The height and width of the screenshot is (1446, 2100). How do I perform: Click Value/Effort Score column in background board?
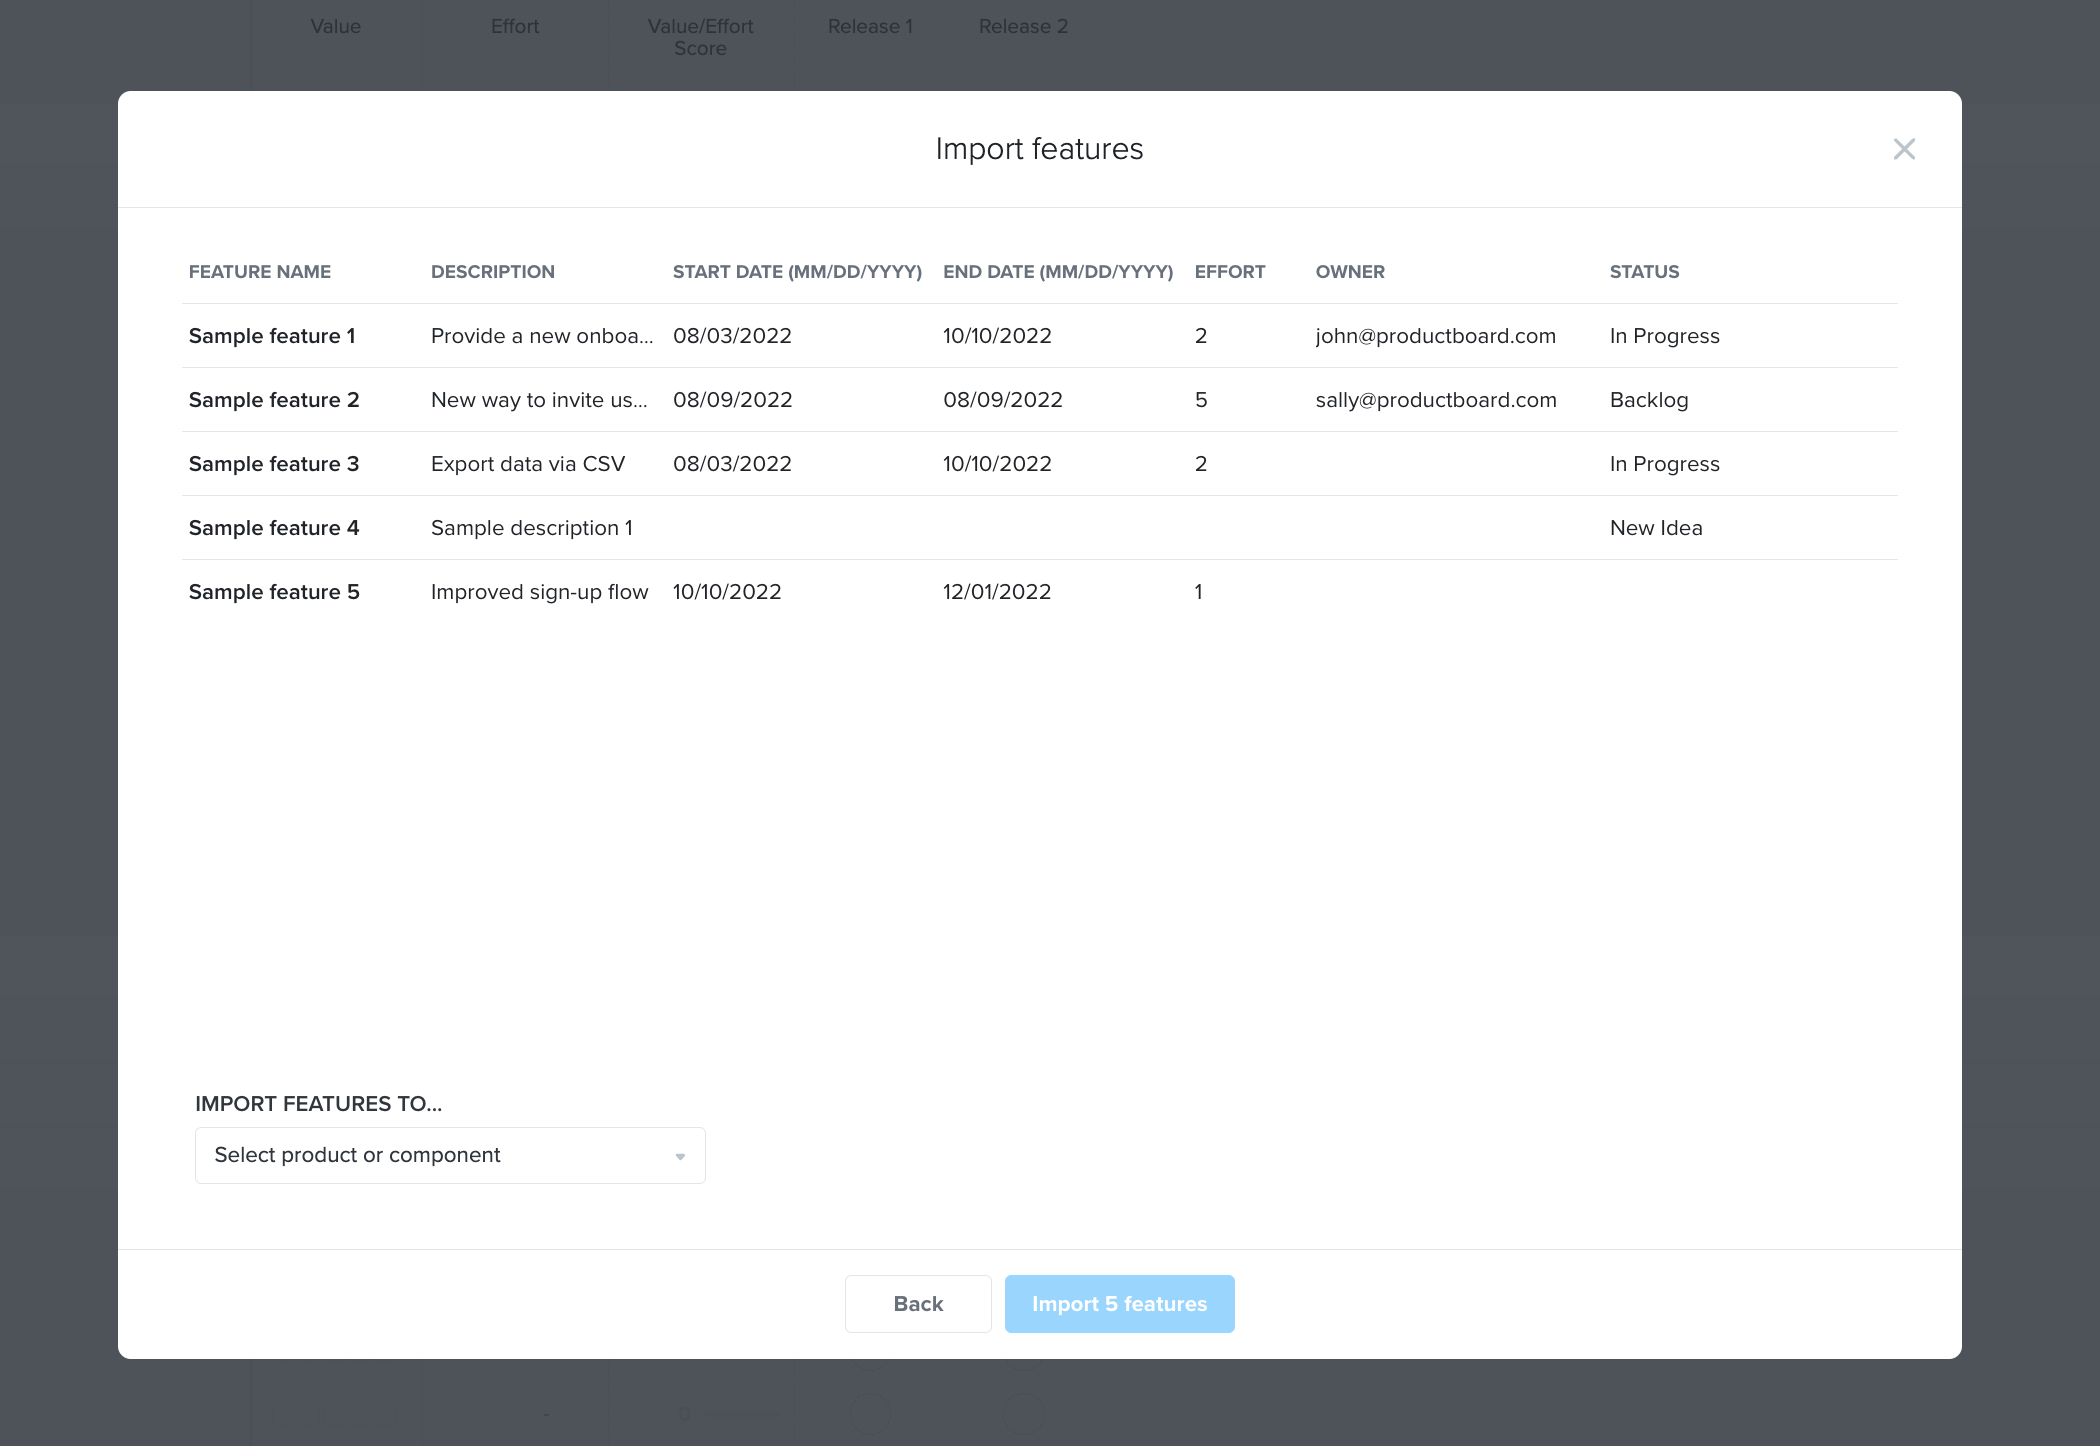(x=700, y=37)
